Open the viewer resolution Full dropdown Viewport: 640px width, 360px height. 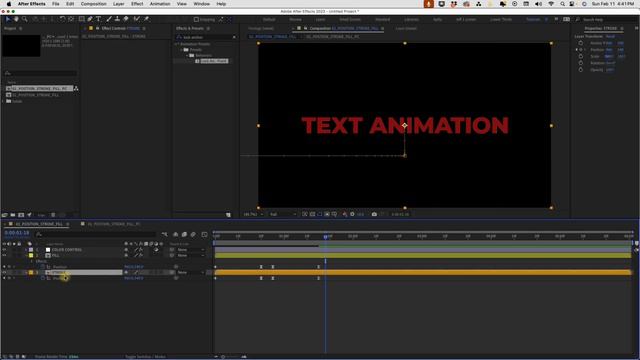[282, 214]
